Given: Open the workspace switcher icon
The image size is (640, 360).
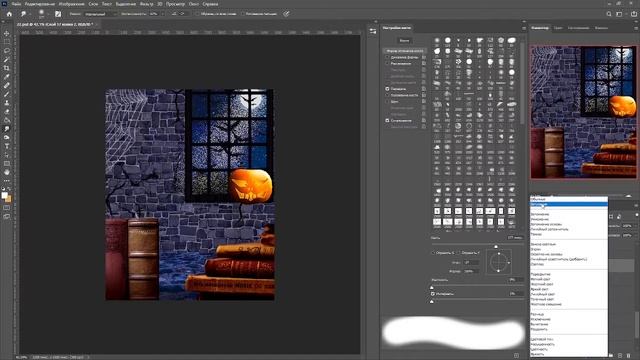Looking at the screenshot, I should (x=620, y=14).
